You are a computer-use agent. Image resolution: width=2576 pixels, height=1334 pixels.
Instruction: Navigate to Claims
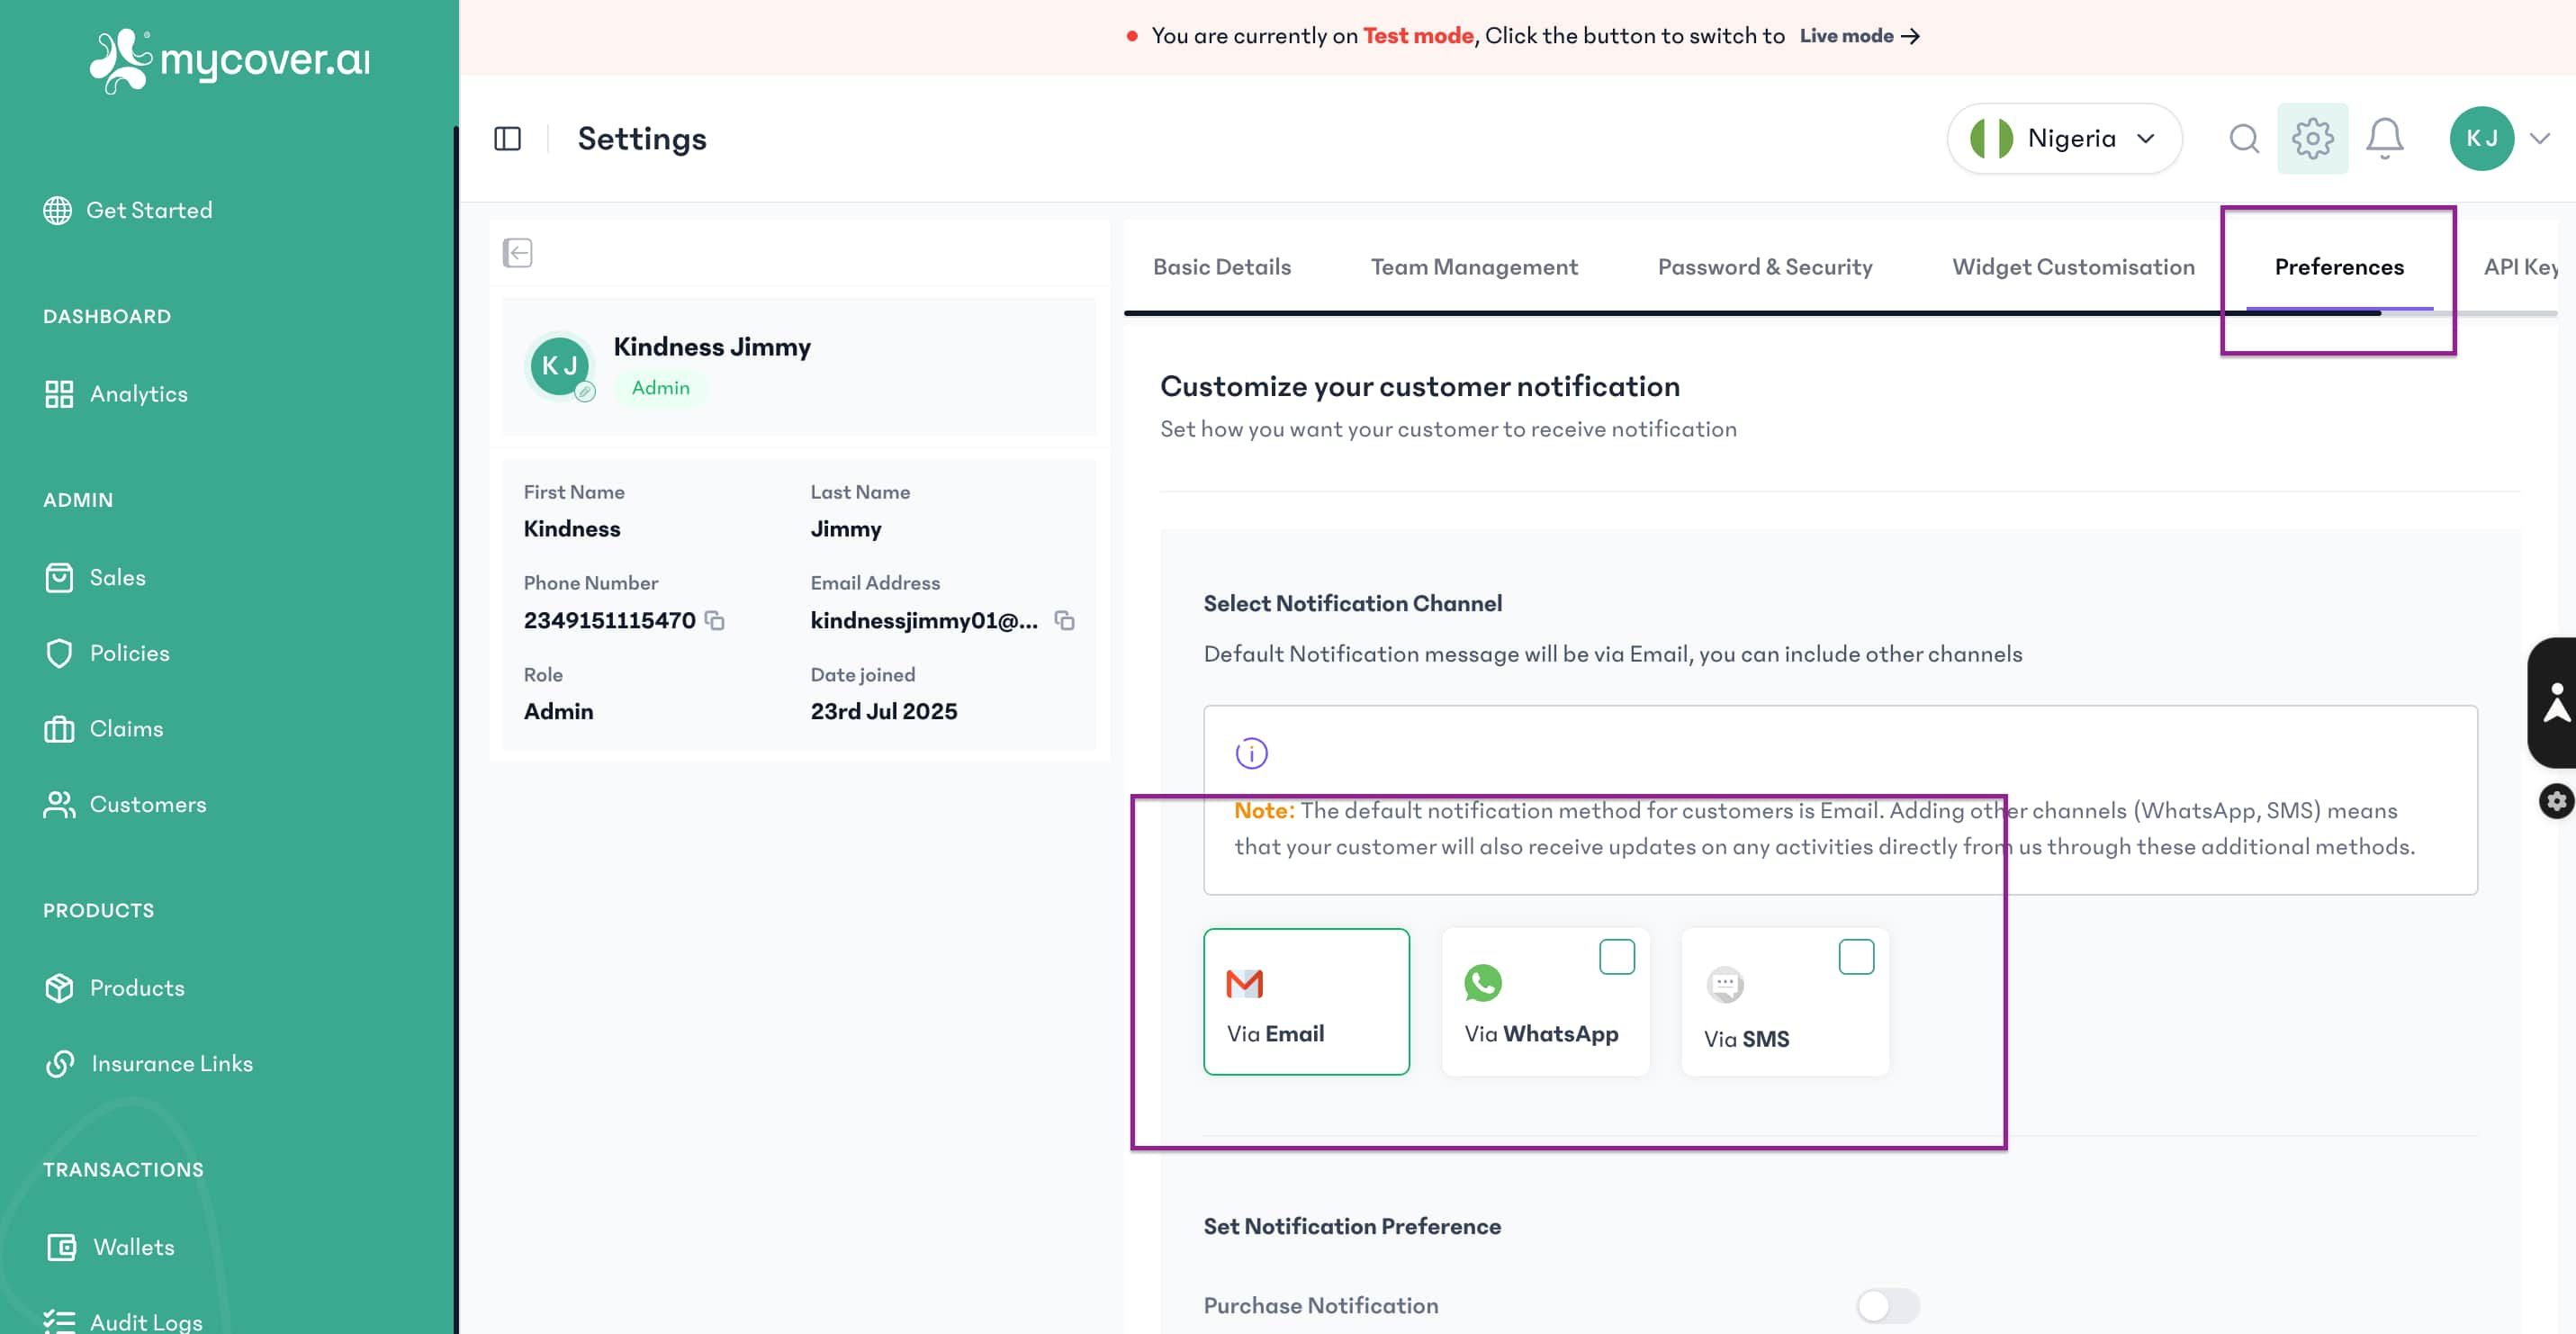[125, 728]
